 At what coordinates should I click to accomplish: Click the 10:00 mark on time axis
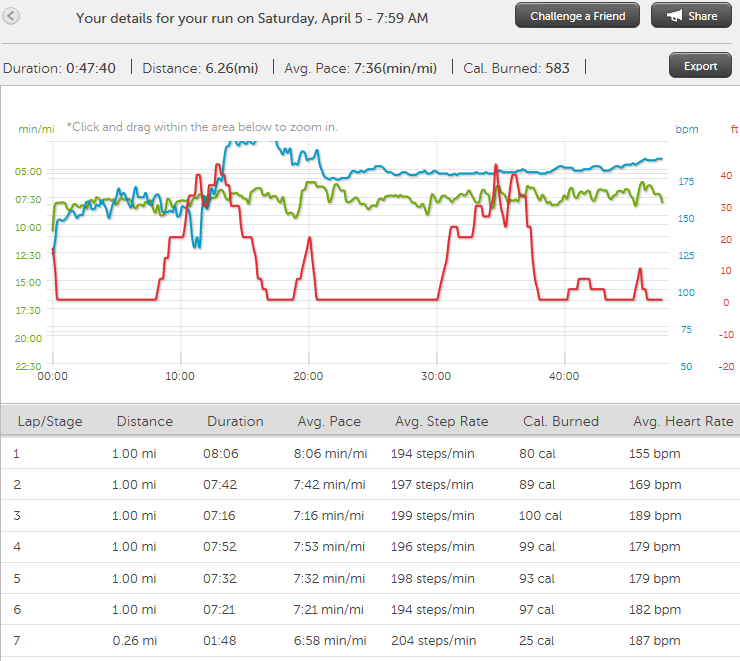pos(180,376)
